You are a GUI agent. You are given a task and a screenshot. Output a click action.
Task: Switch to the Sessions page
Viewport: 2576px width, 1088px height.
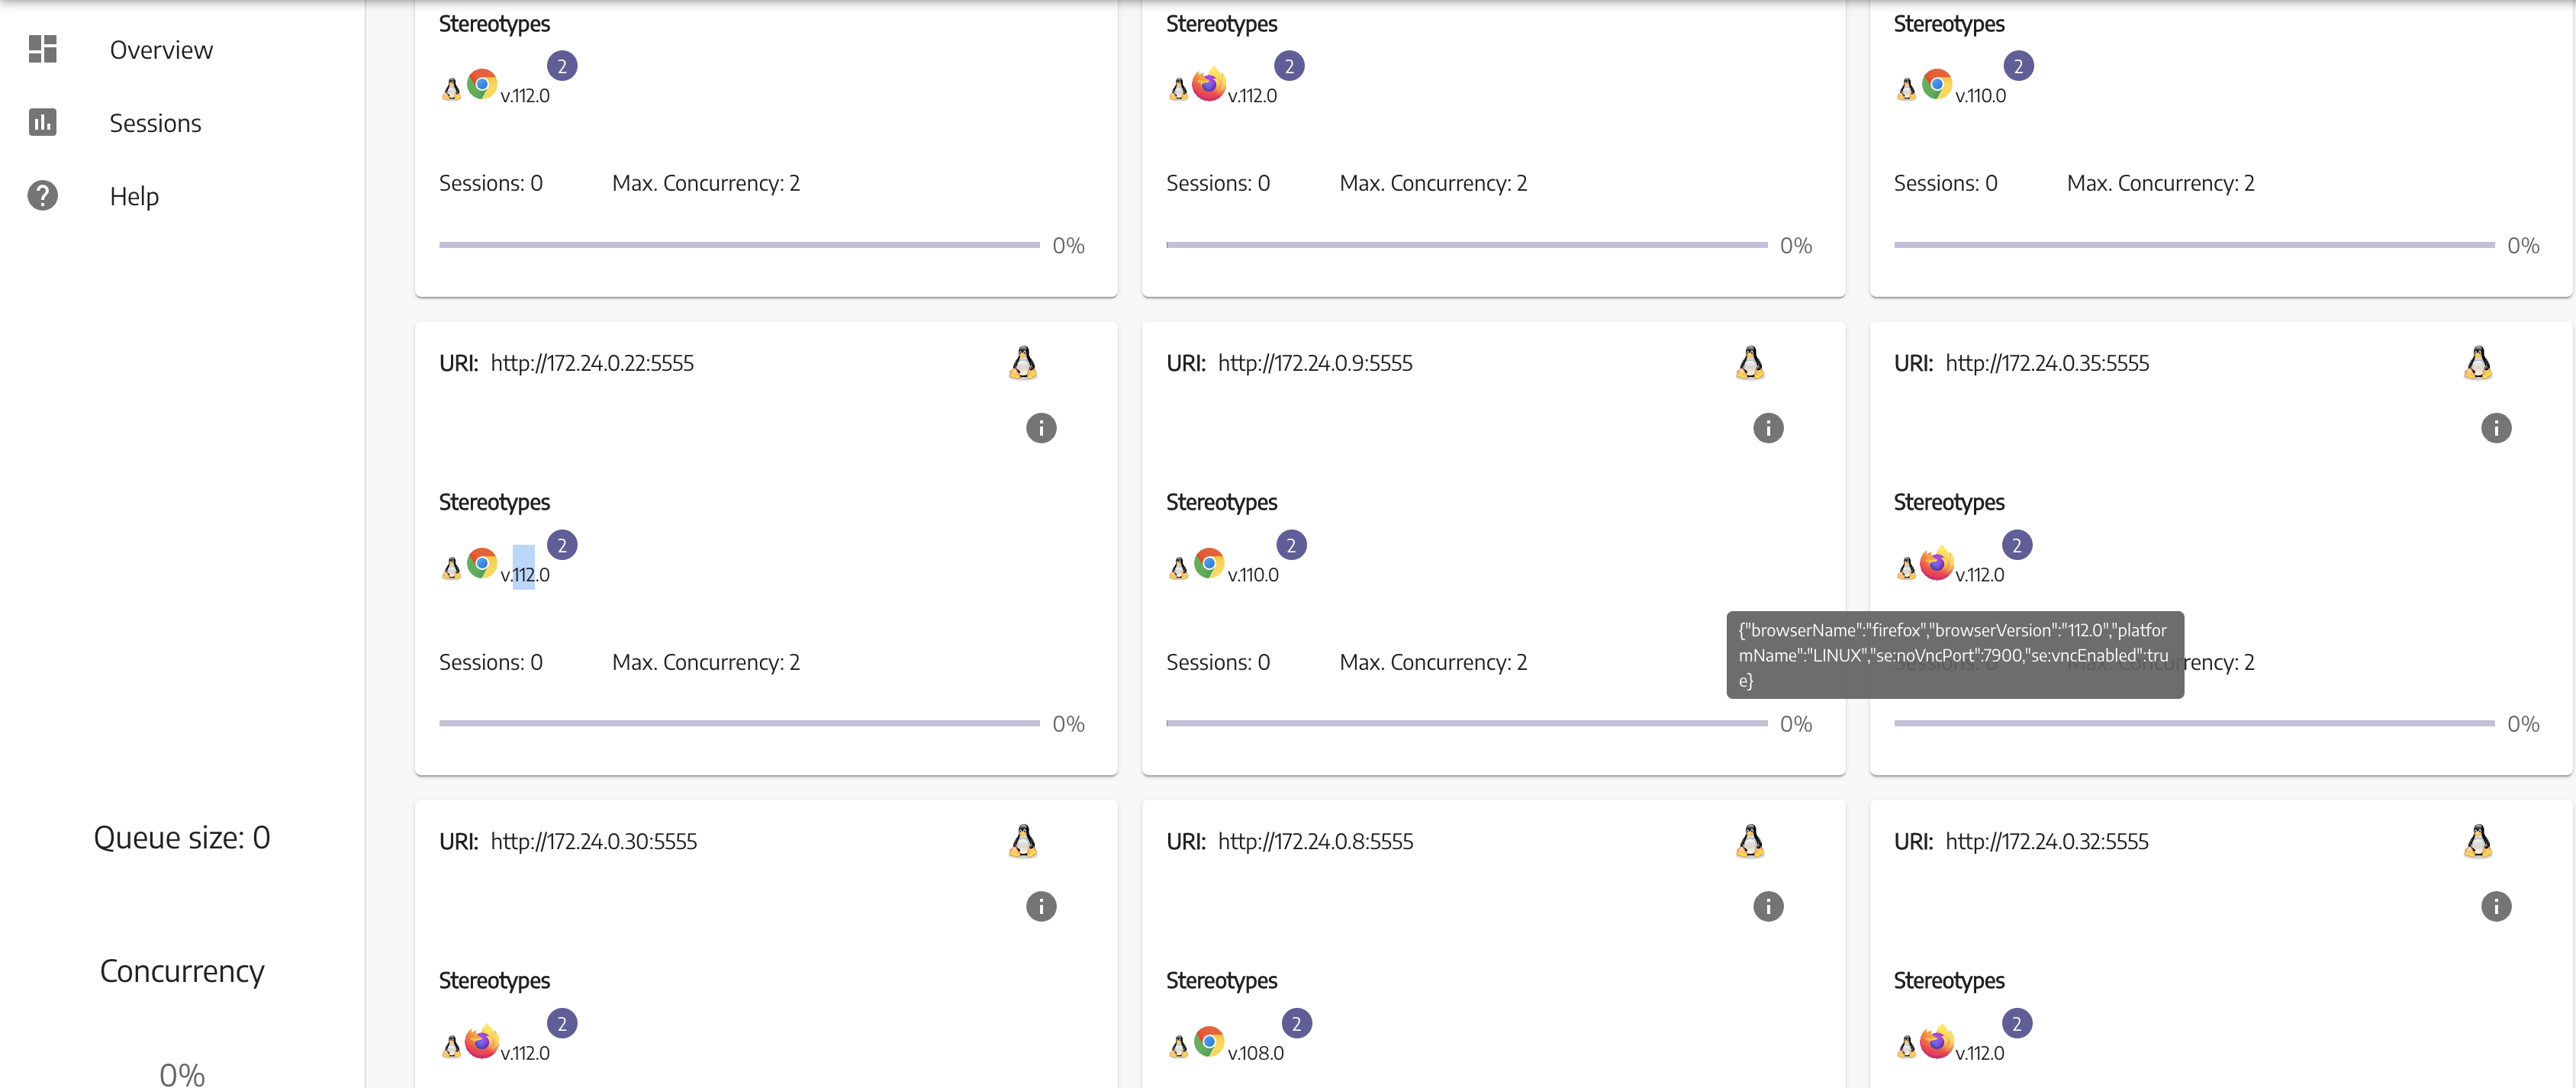pos(155,122)
